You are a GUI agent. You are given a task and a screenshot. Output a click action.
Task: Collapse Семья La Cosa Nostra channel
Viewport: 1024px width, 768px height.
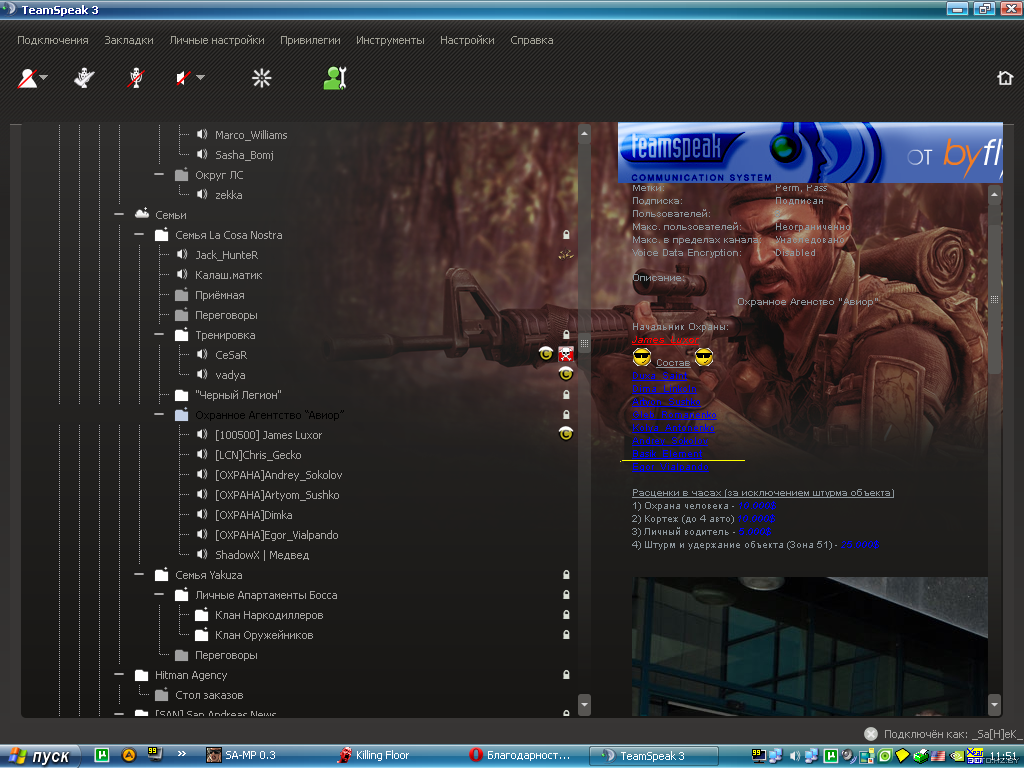click(139, 234)
